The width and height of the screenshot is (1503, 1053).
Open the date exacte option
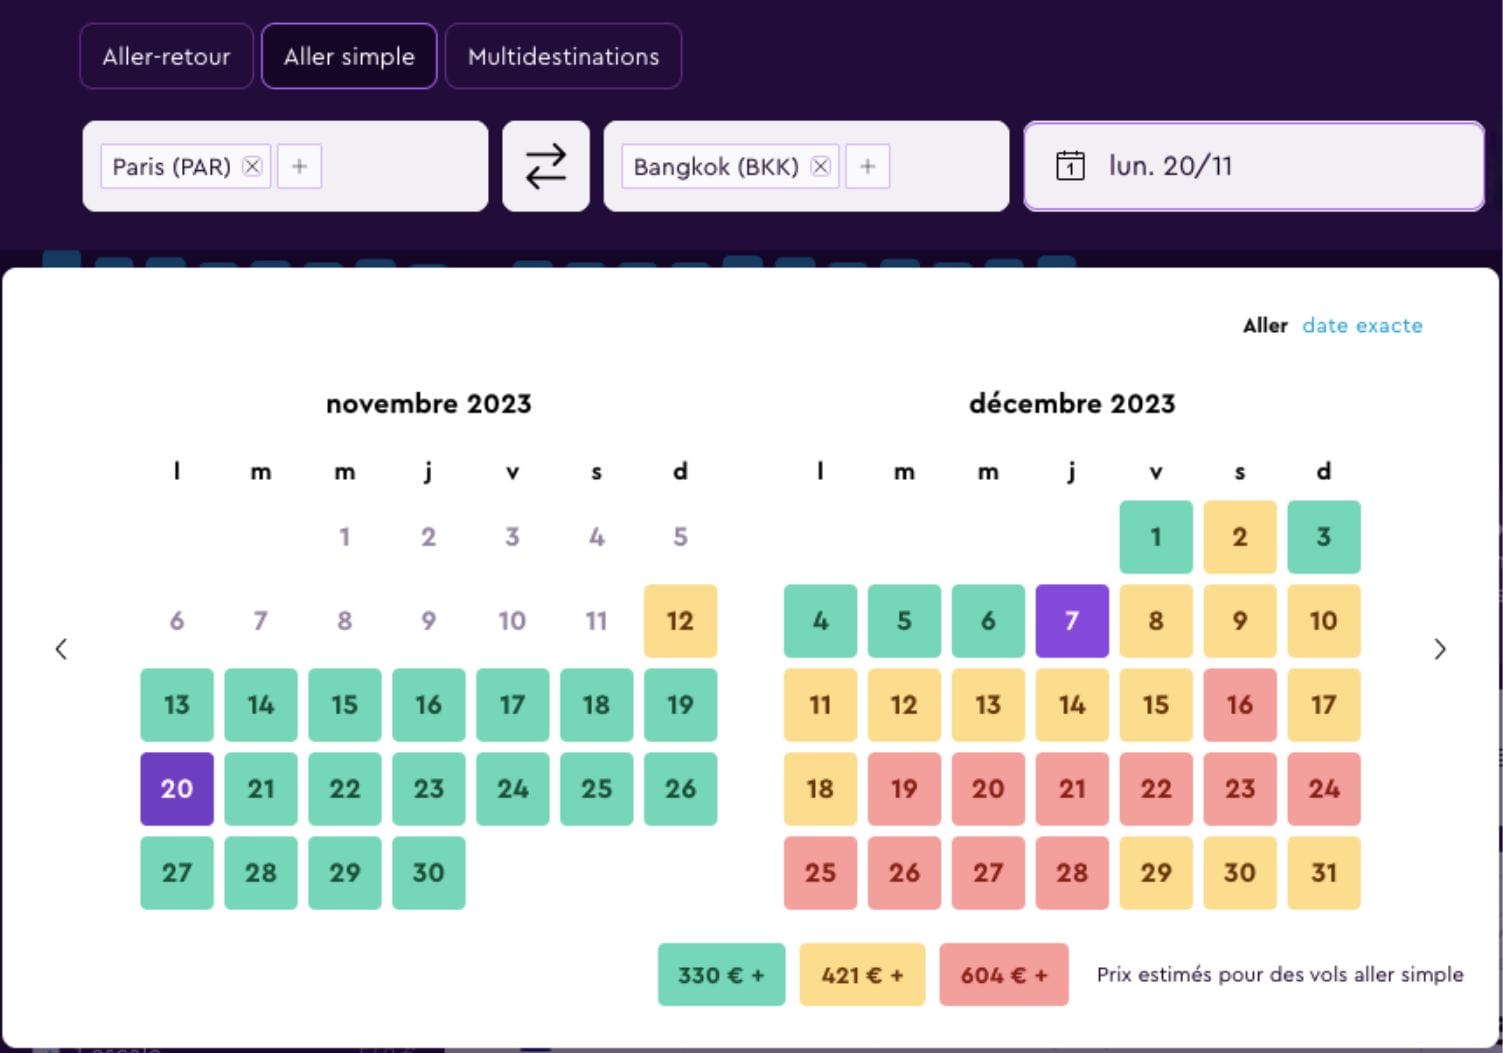tap(1362, 326)
